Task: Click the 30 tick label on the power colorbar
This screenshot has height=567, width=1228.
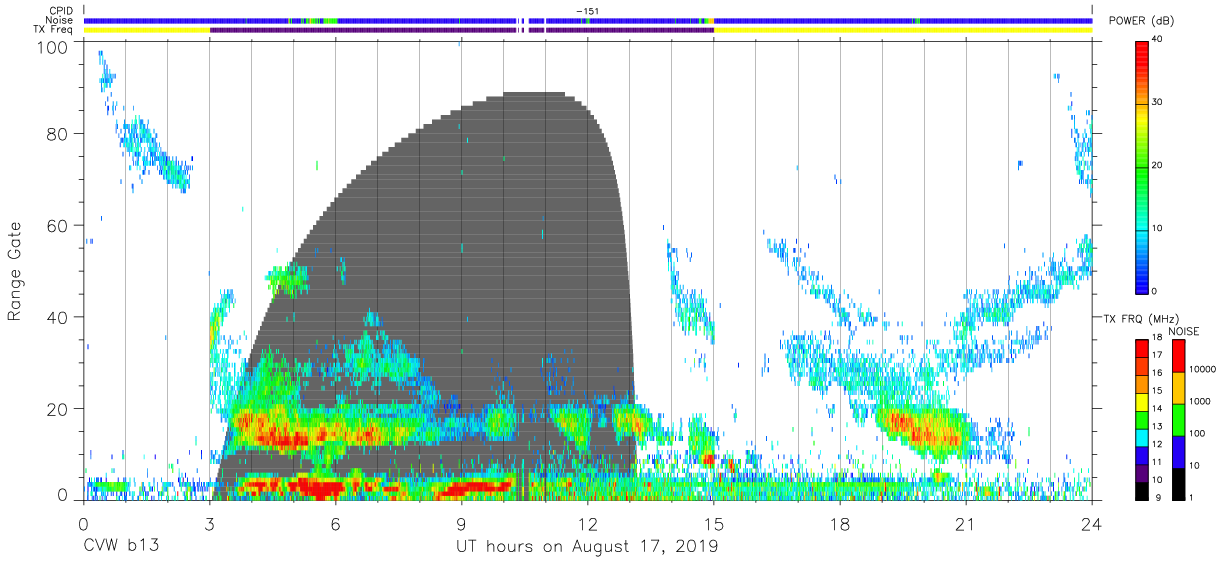Action: tap(1156, 102)
